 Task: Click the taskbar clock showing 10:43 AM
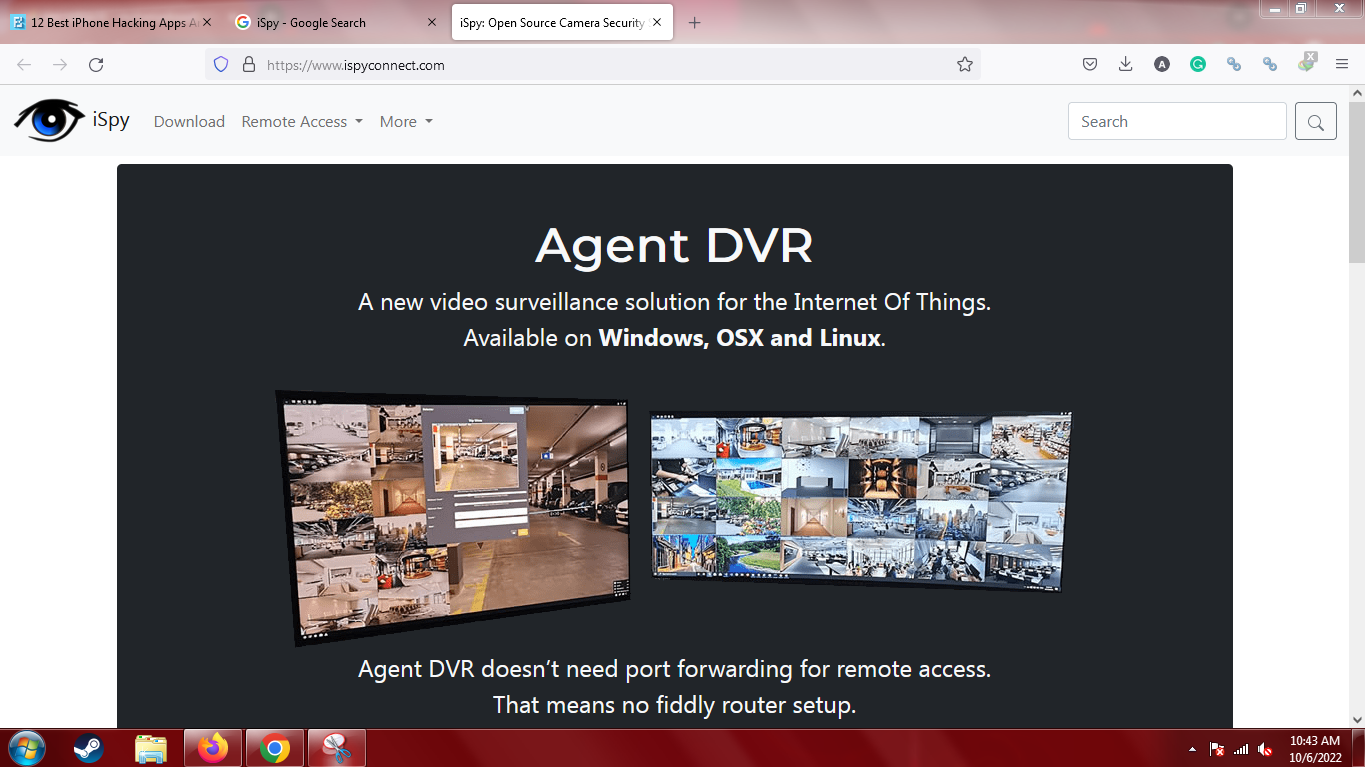[1315, 749]
